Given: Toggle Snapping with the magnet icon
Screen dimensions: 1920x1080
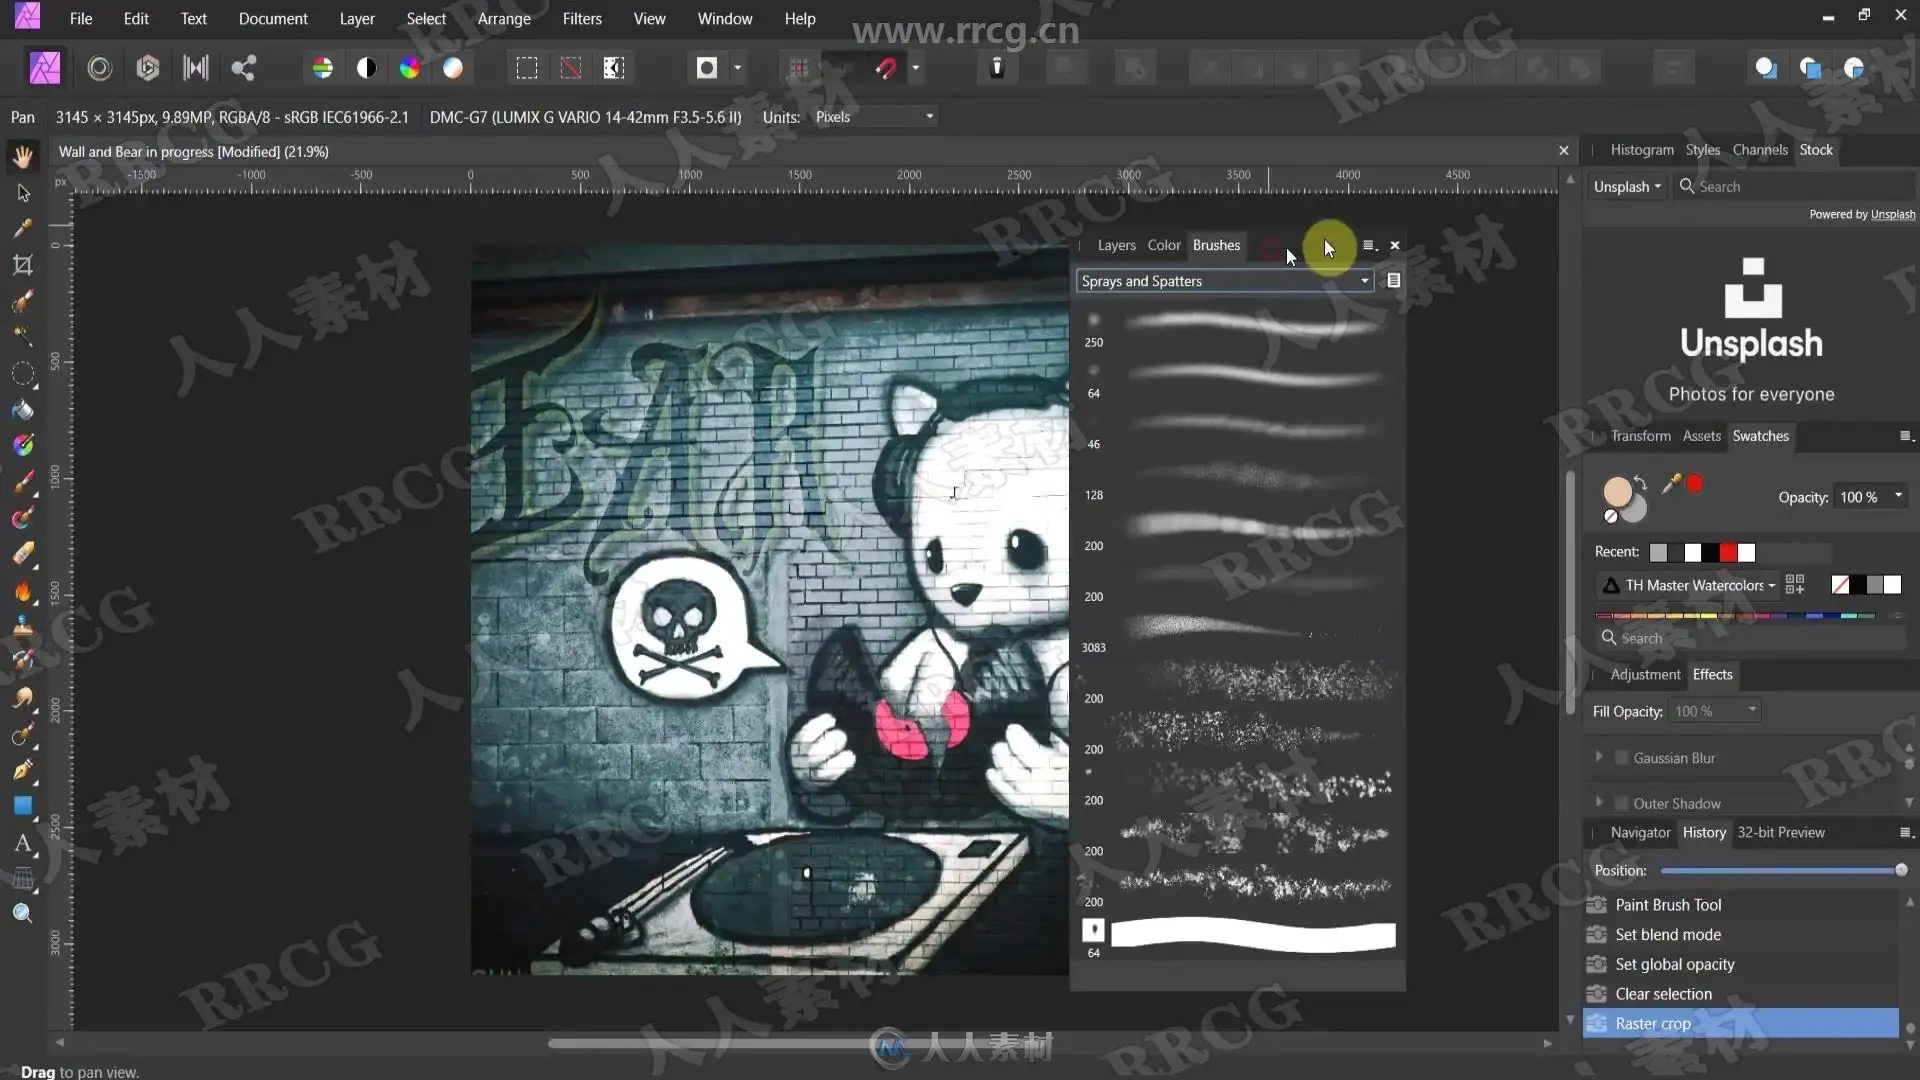Looking at the screenshot, I should 886,68.
